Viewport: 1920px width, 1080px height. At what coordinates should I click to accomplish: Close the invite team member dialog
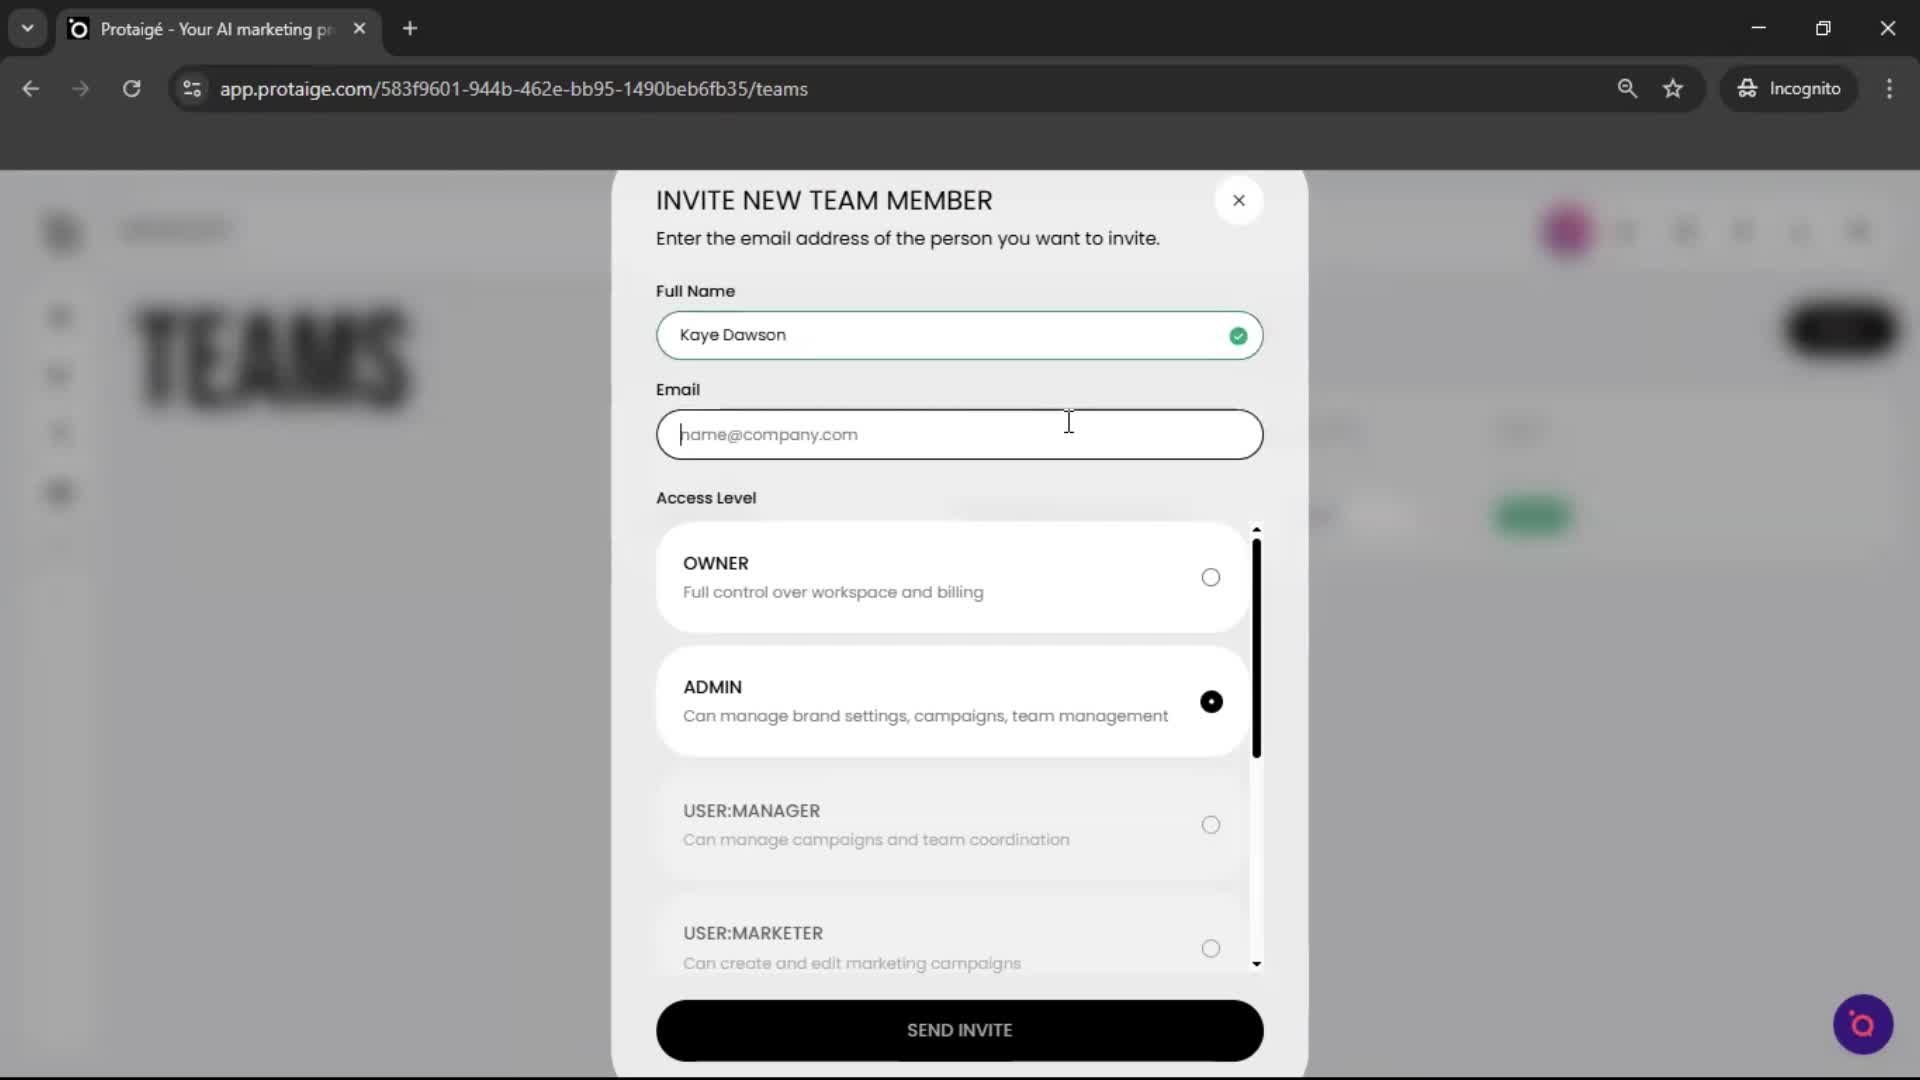tap(1239, 200)
